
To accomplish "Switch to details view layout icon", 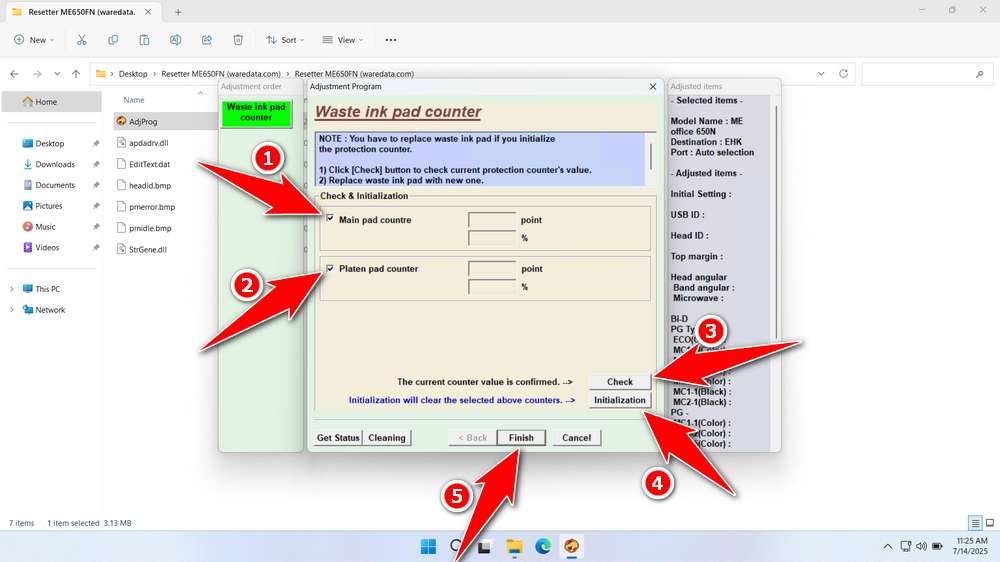I will click(x=975, y=523).
